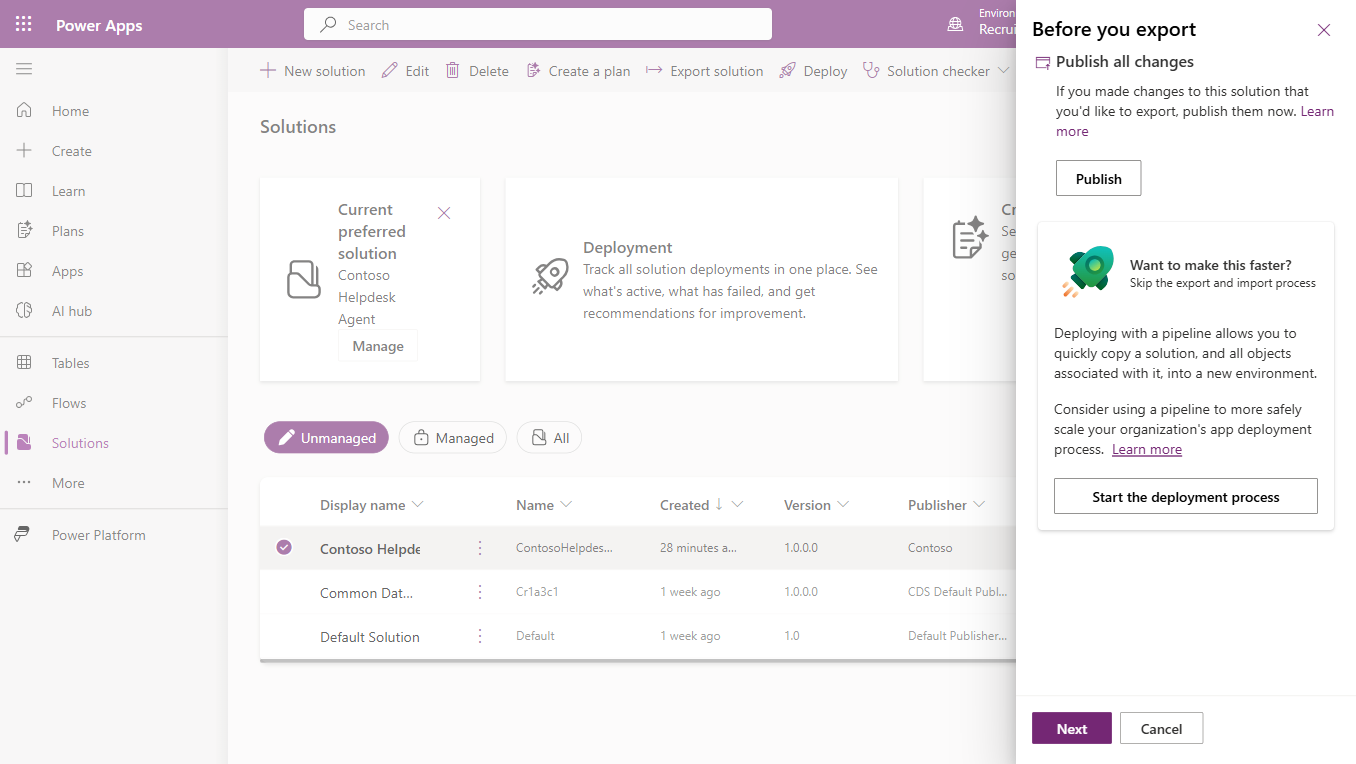Dismiss the Current preferred solution card
The height and width of the screenshot is (764, 1356).
pyautogui.click(x=444, y=213)
